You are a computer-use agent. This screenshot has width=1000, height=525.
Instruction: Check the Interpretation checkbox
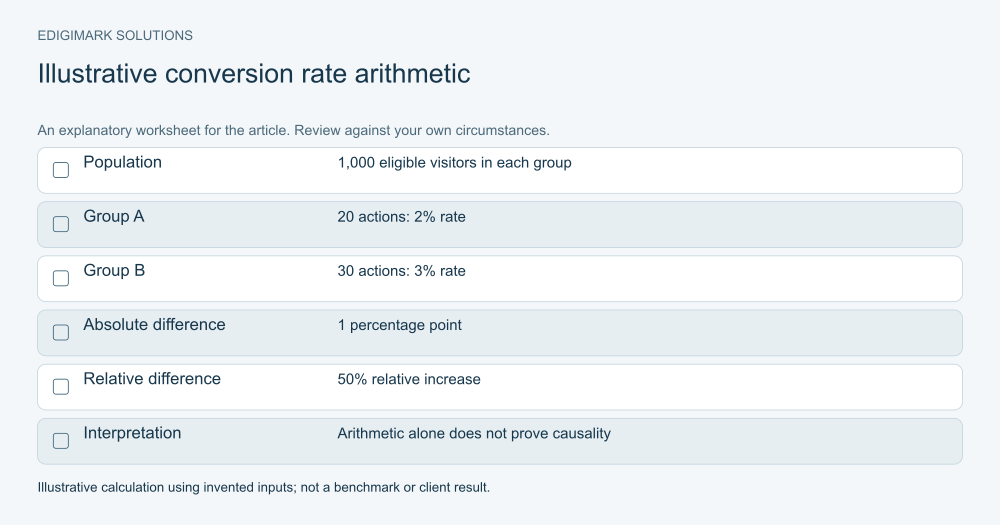click(x=61, y=441)
